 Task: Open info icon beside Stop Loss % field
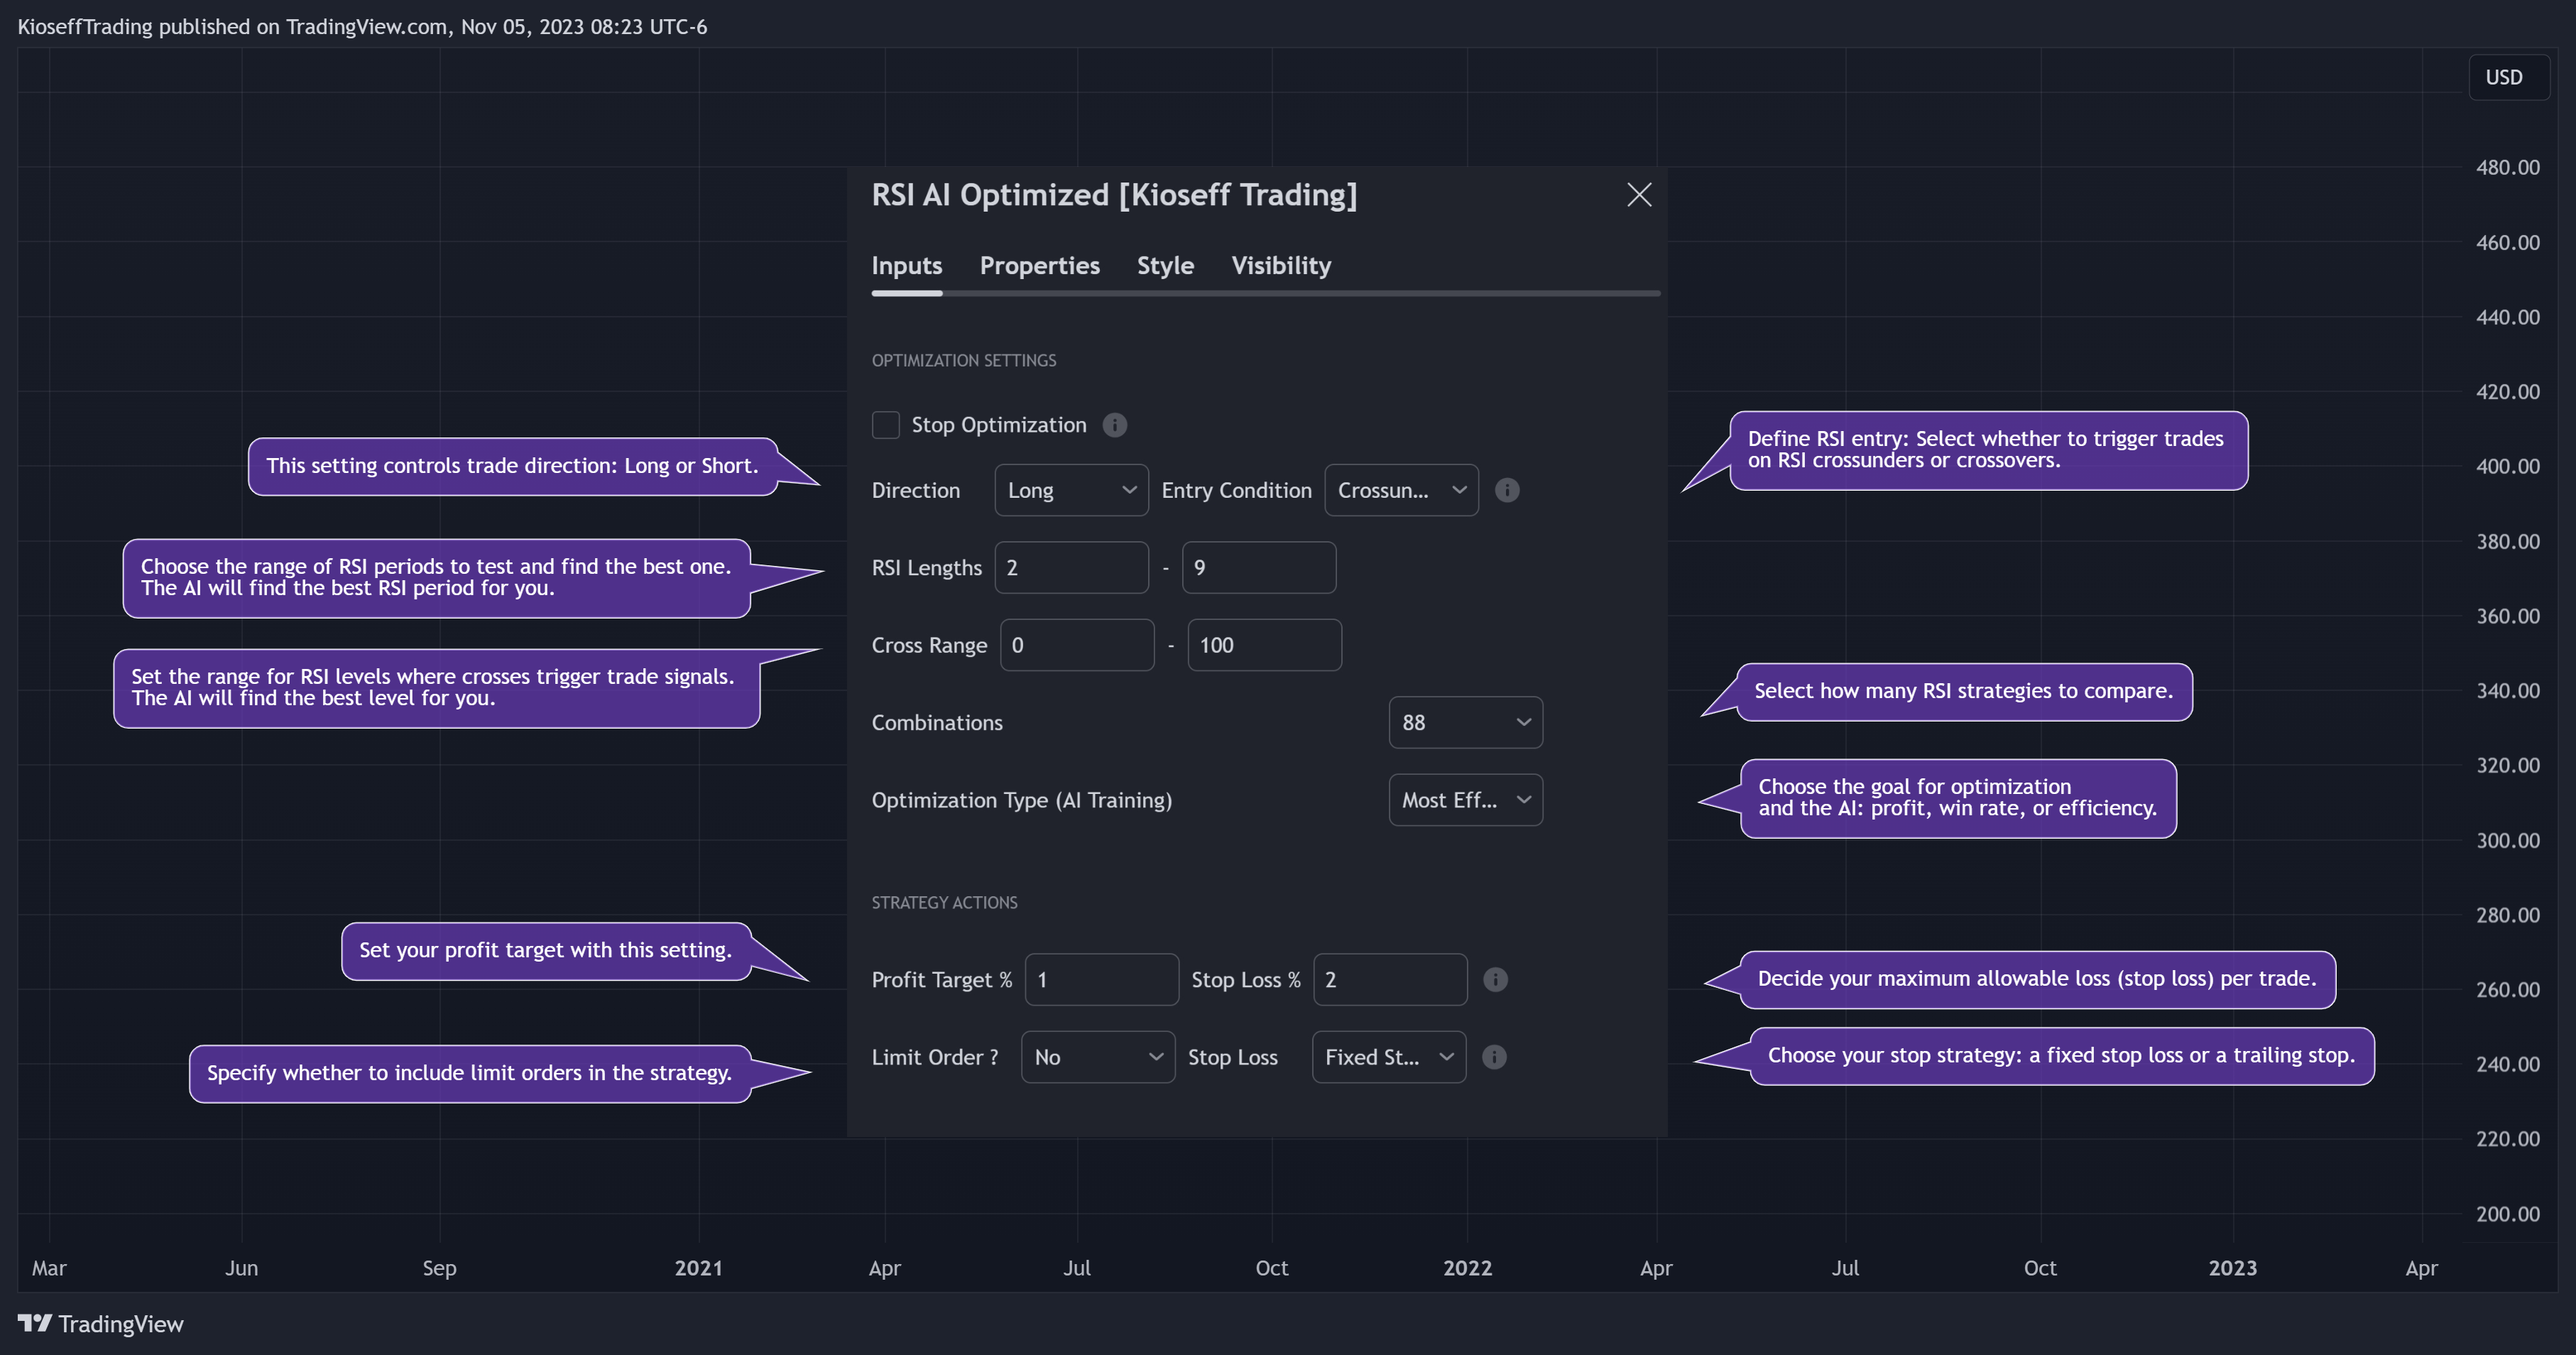(x=1495, y=980)
